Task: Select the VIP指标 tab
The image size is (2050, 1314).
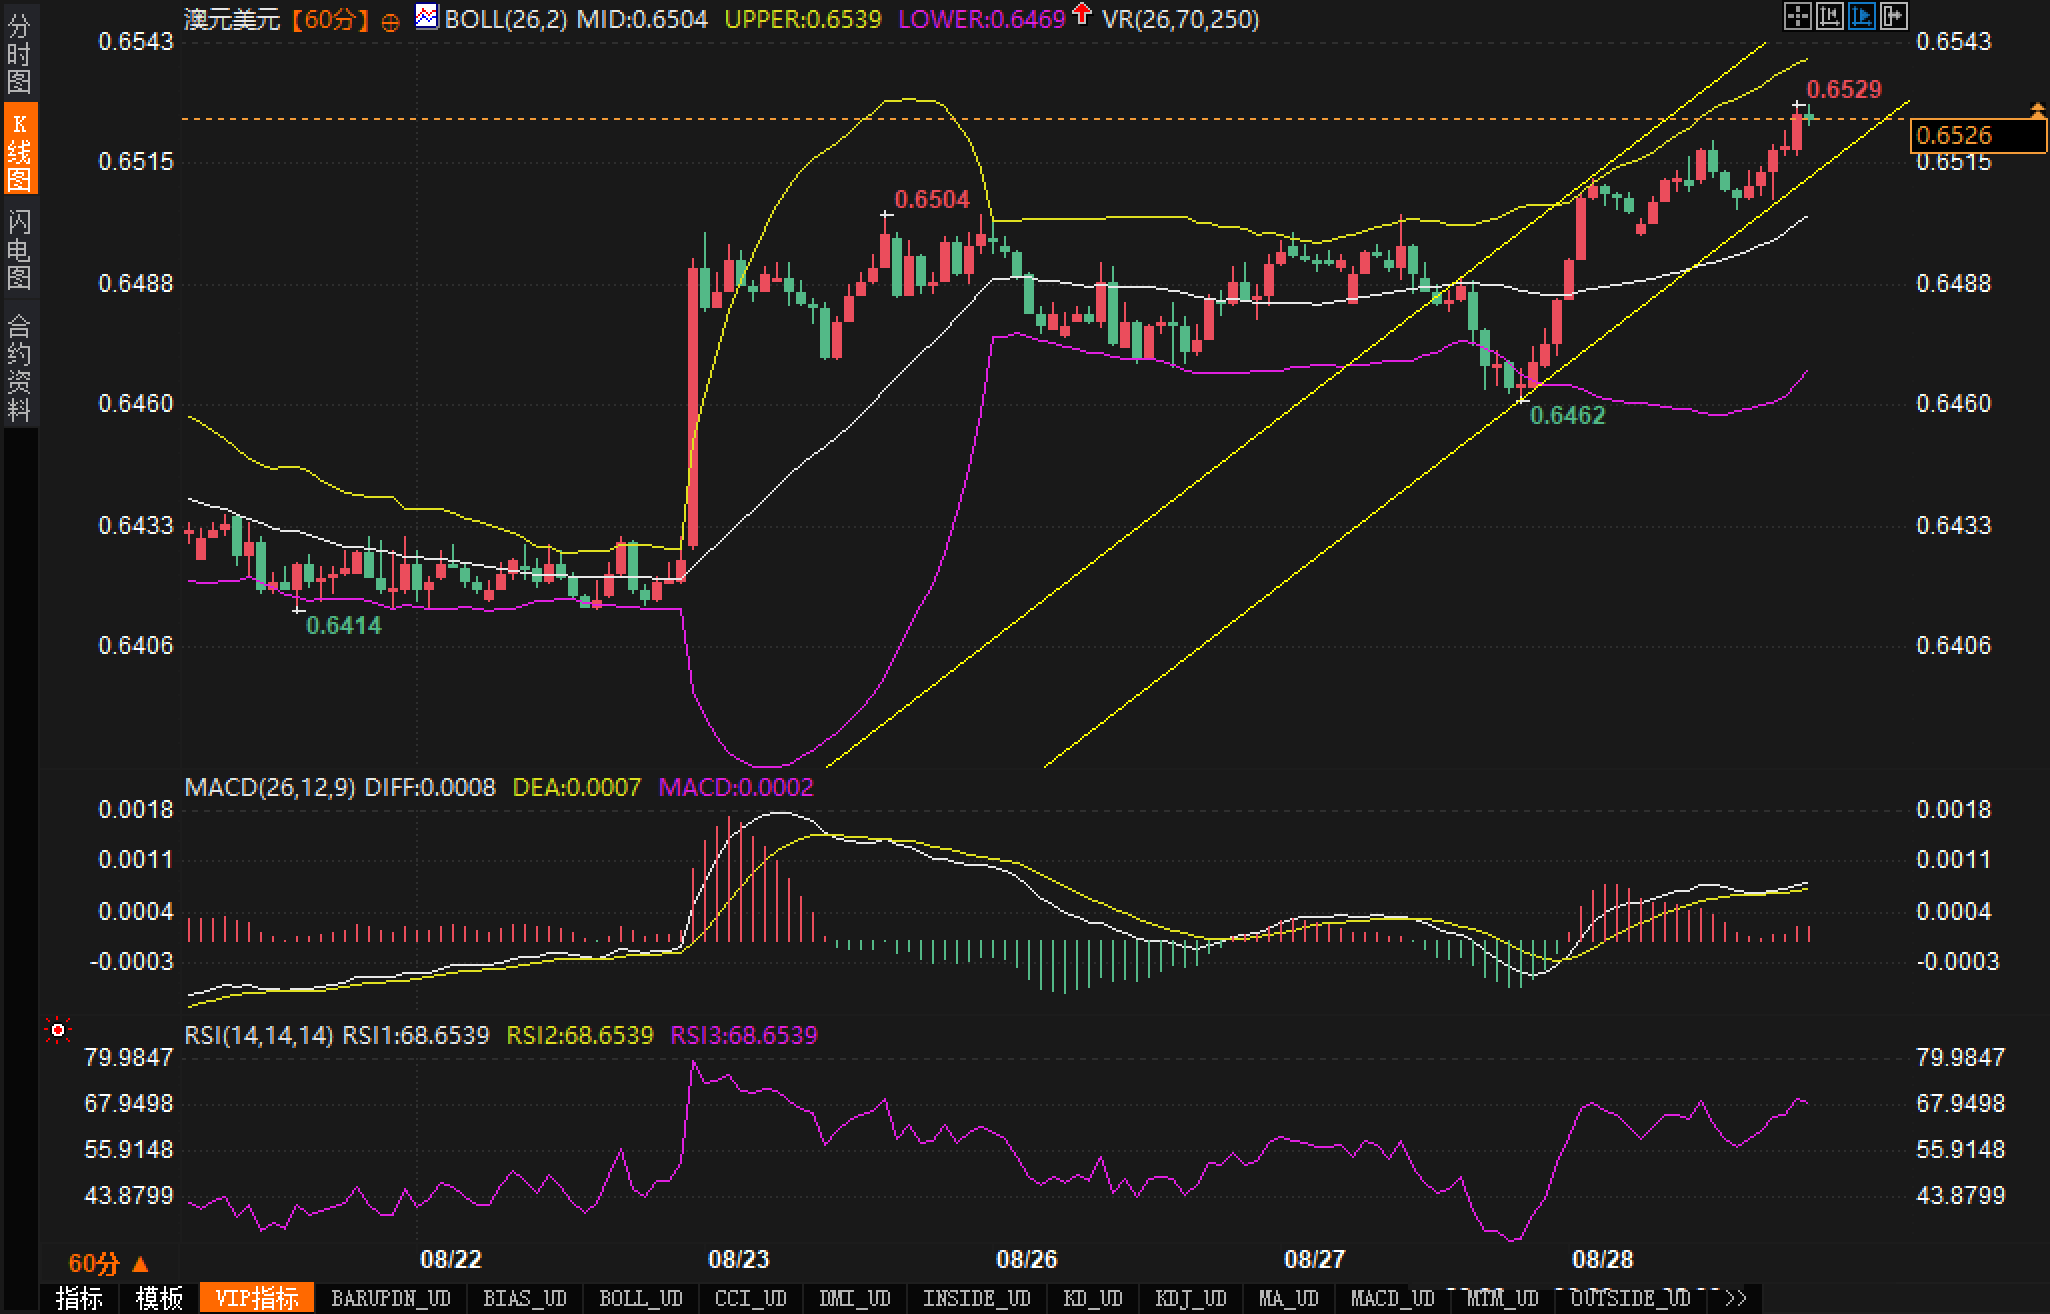Action: [257, 1298]
